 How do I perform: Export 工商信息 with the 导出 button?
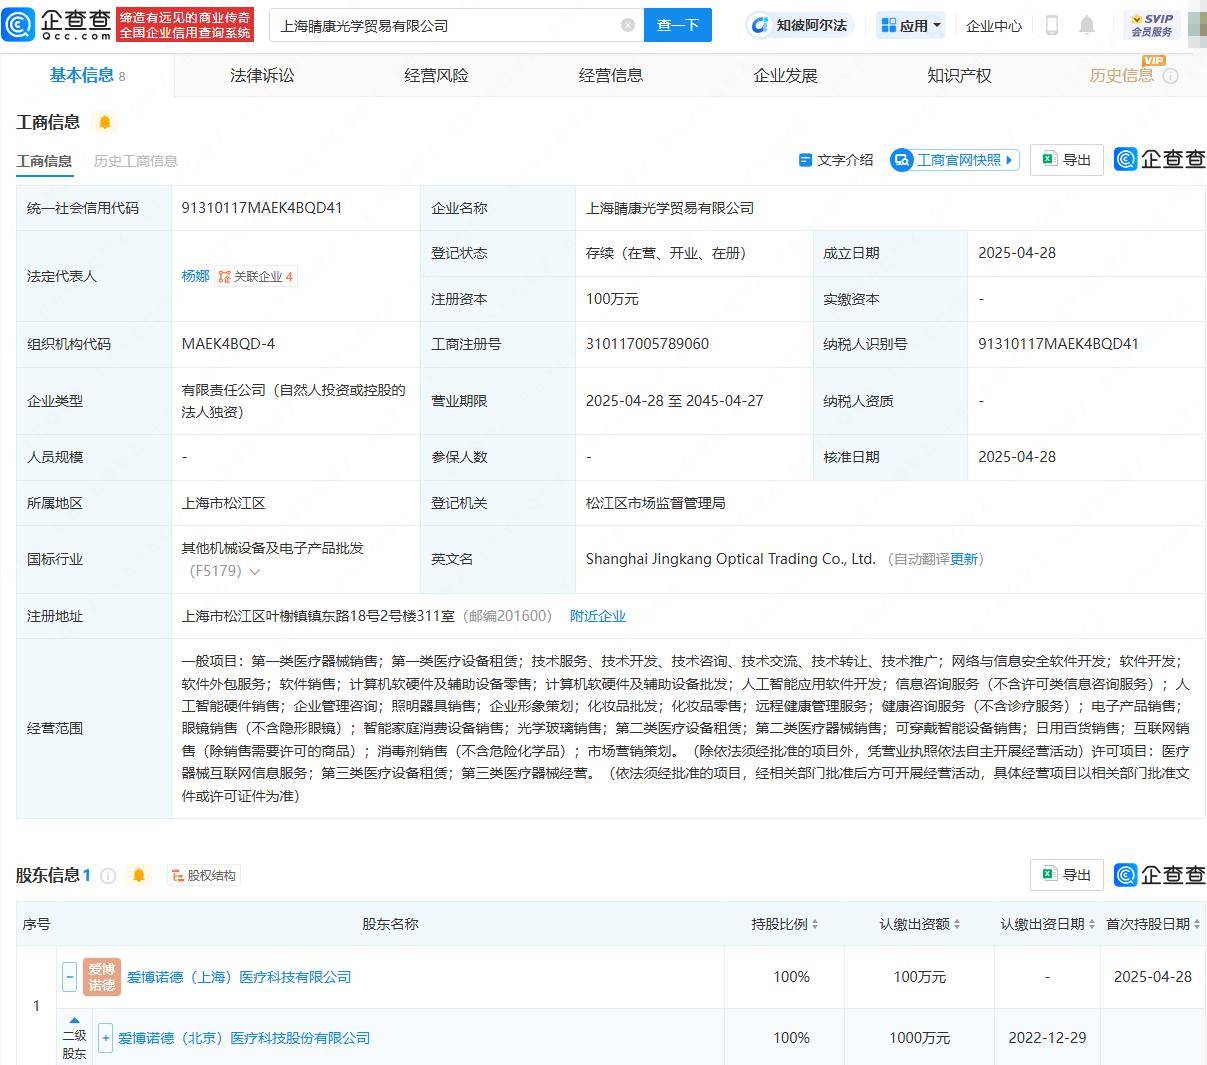[x=1066, y=160]
